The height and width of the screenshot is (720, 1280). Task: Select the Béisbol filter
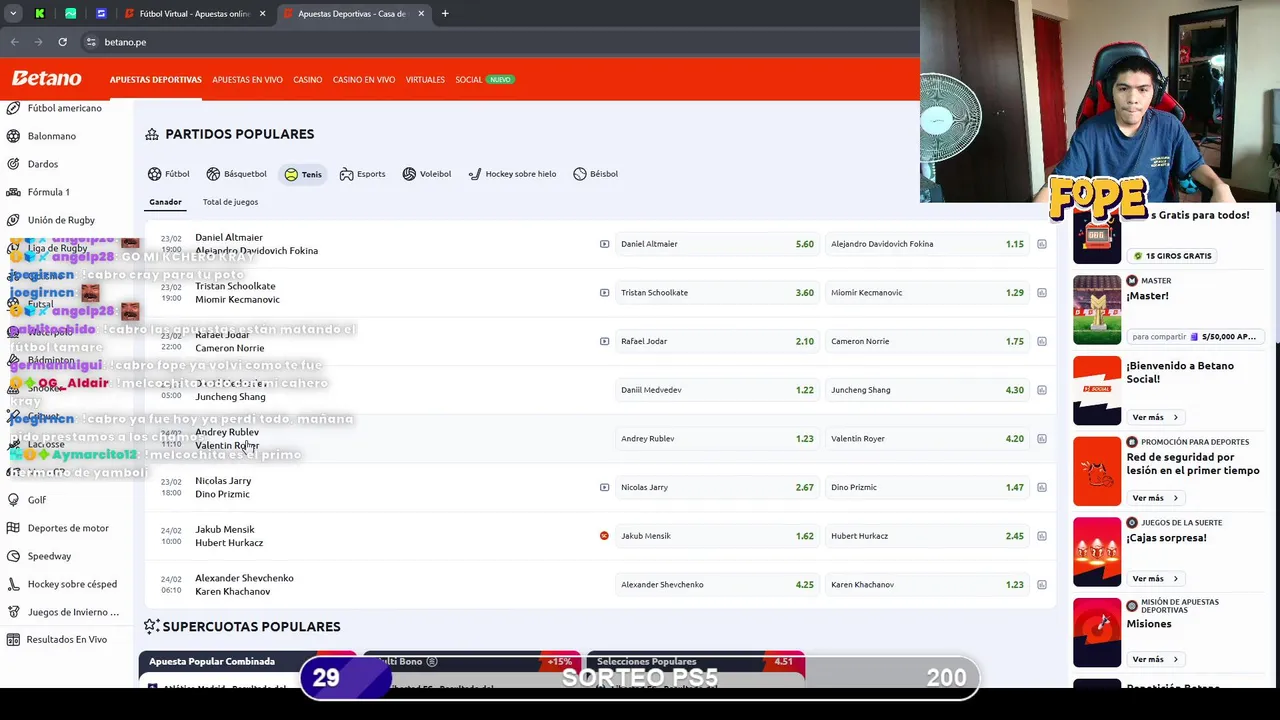click(x=595, y=174)
